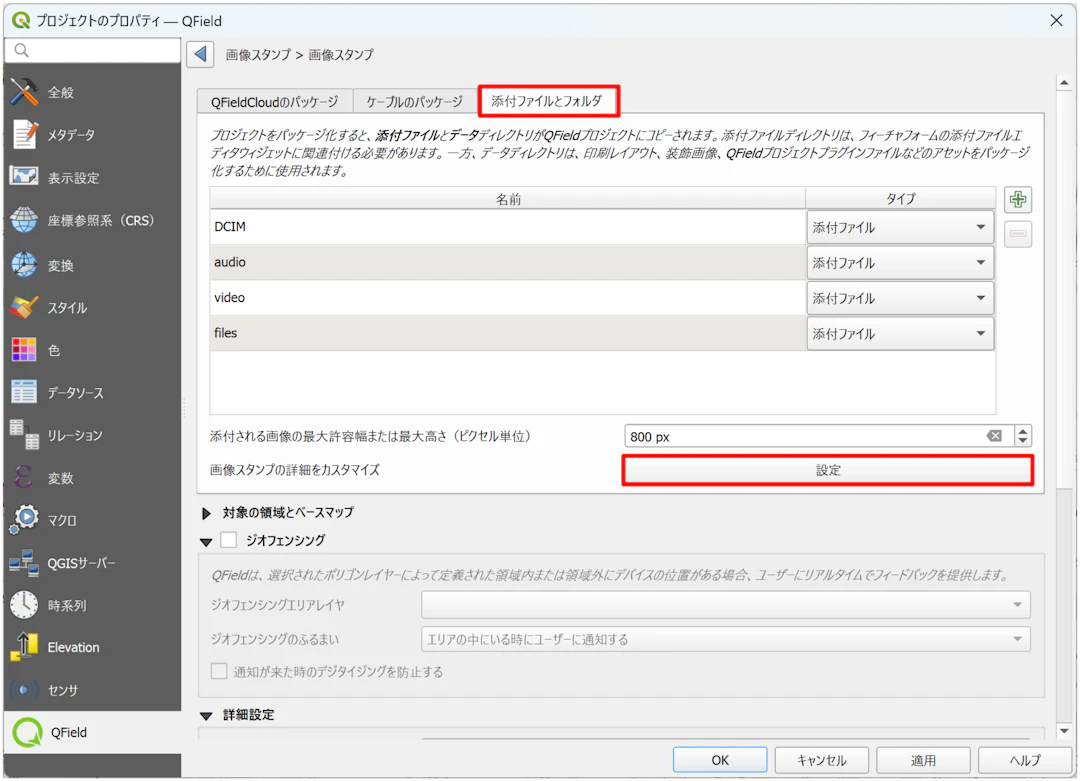The image size is (1080, 781).
Task: Click the sidebar search field
Action: pos(93,50)
